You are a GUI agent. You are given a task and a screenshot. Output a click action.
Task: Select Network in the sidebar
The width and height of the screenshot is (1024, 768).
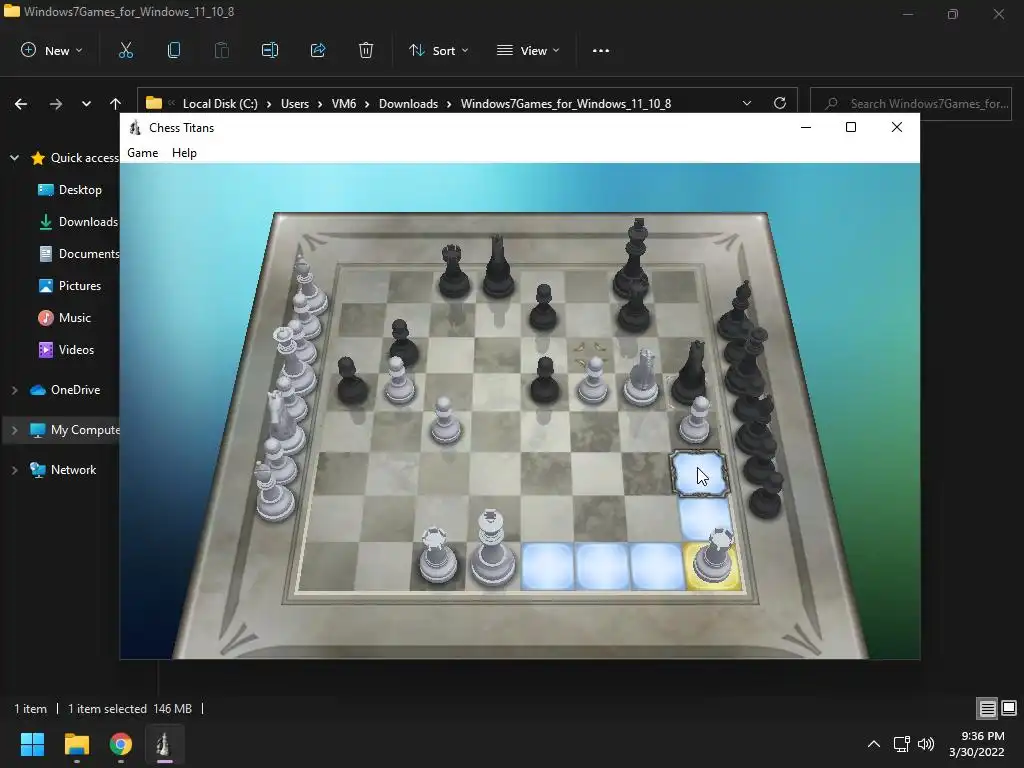pos(63,470)
